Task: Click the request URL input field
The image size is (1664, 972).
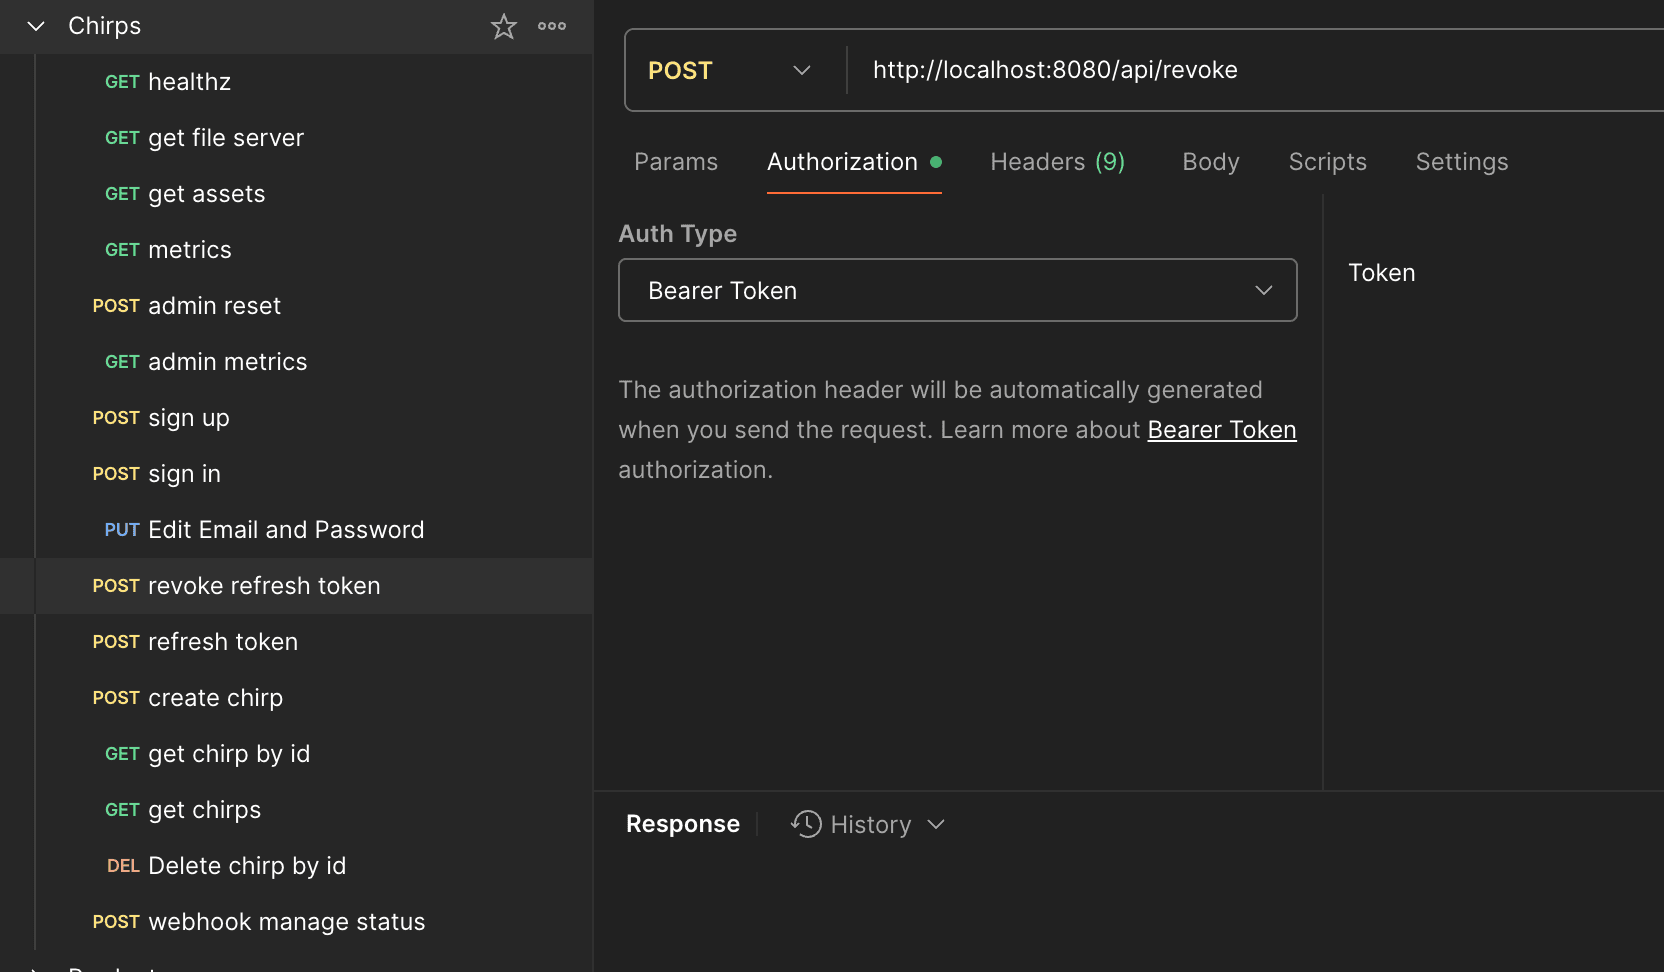Action: click(x=1200, y=70)
